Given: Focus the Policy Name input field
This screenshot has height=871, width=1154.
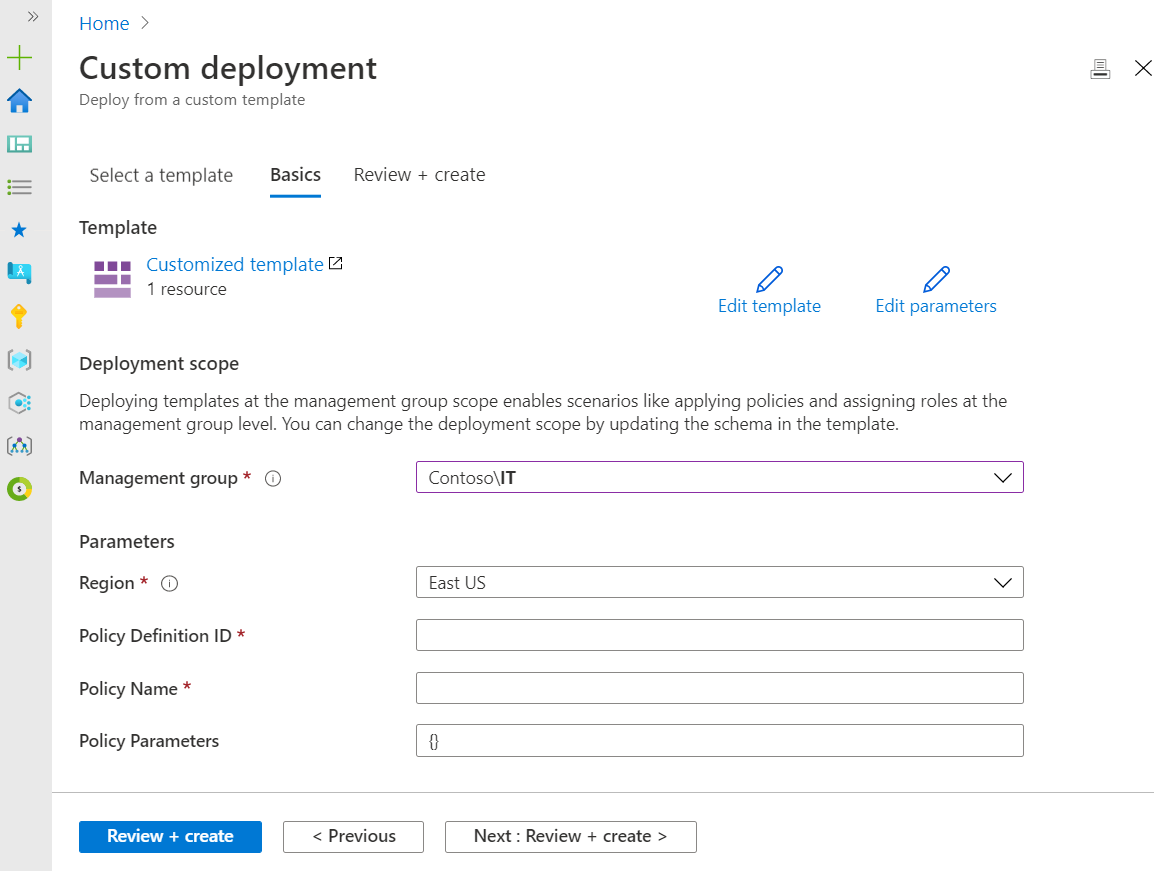Looking at the screenshot, I should coord(719,688).
